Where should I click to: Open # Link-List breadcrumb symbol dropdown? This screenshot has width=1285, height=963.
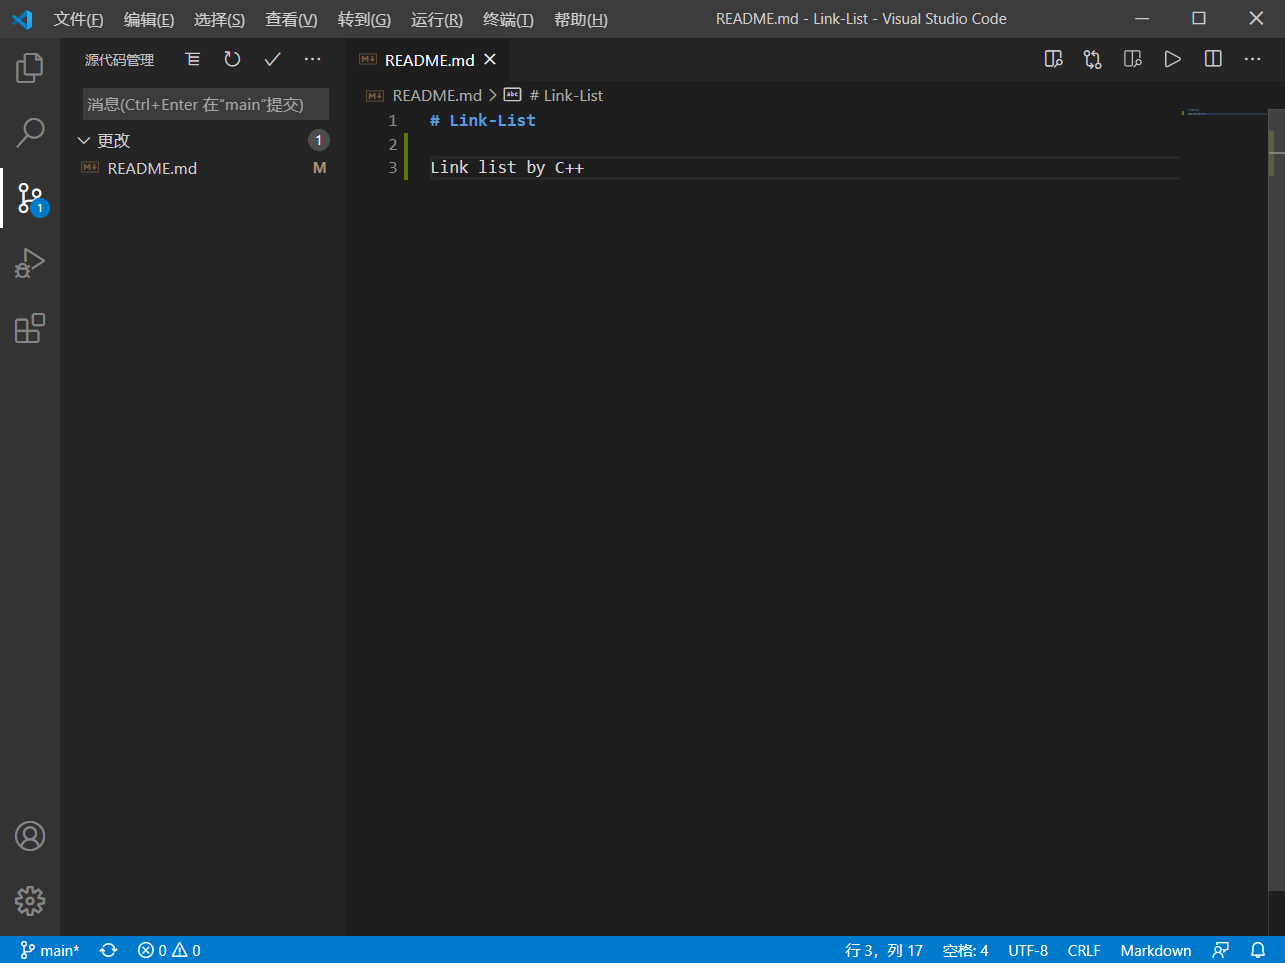566,96
